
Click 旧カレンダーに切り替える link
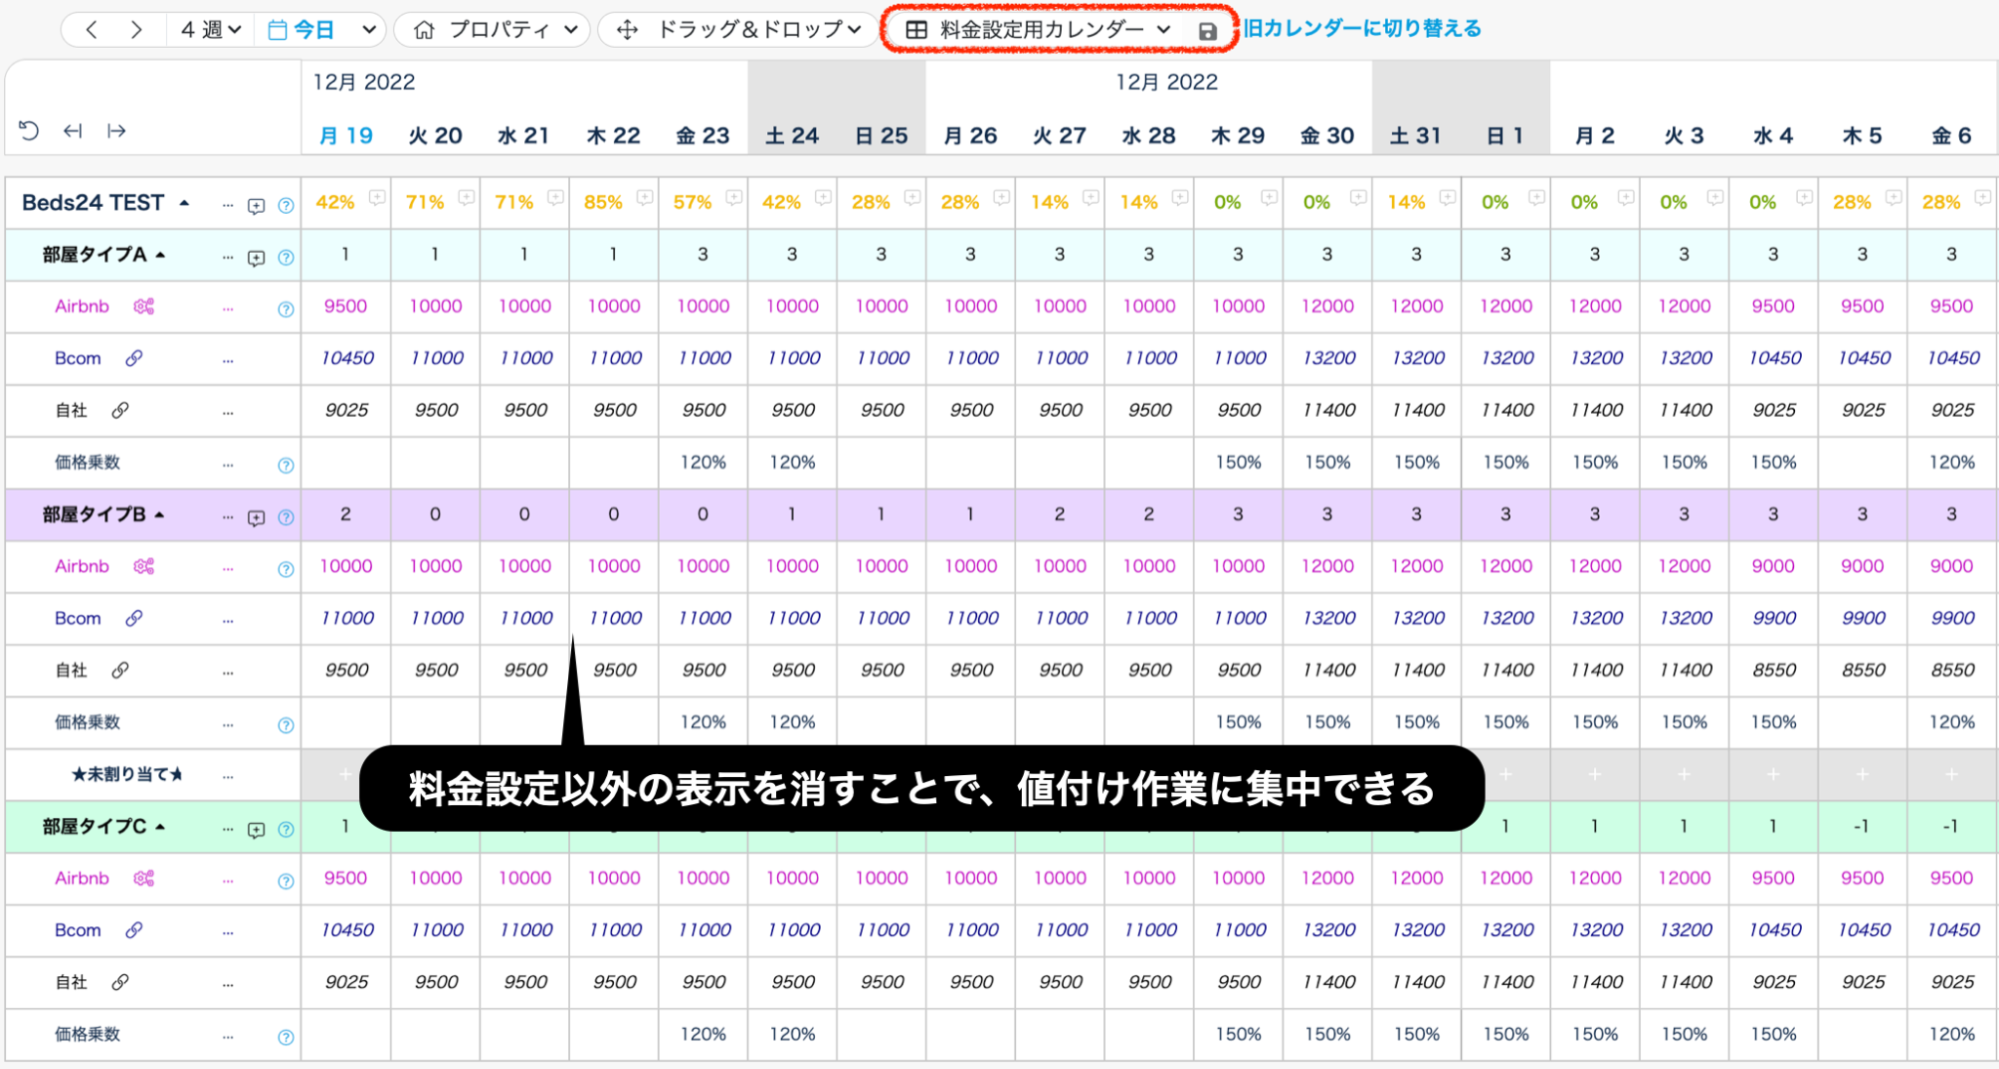click(x=1361, y=29)
